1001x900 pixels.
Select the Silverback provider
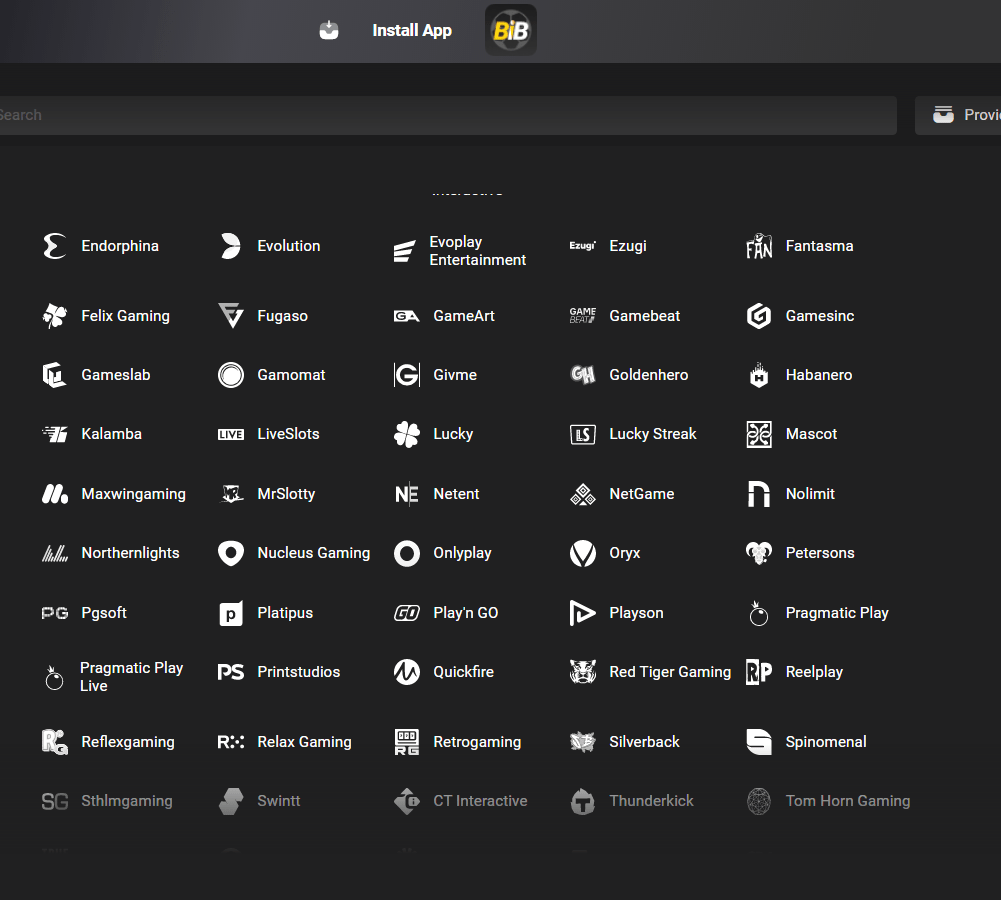point(624,742)
